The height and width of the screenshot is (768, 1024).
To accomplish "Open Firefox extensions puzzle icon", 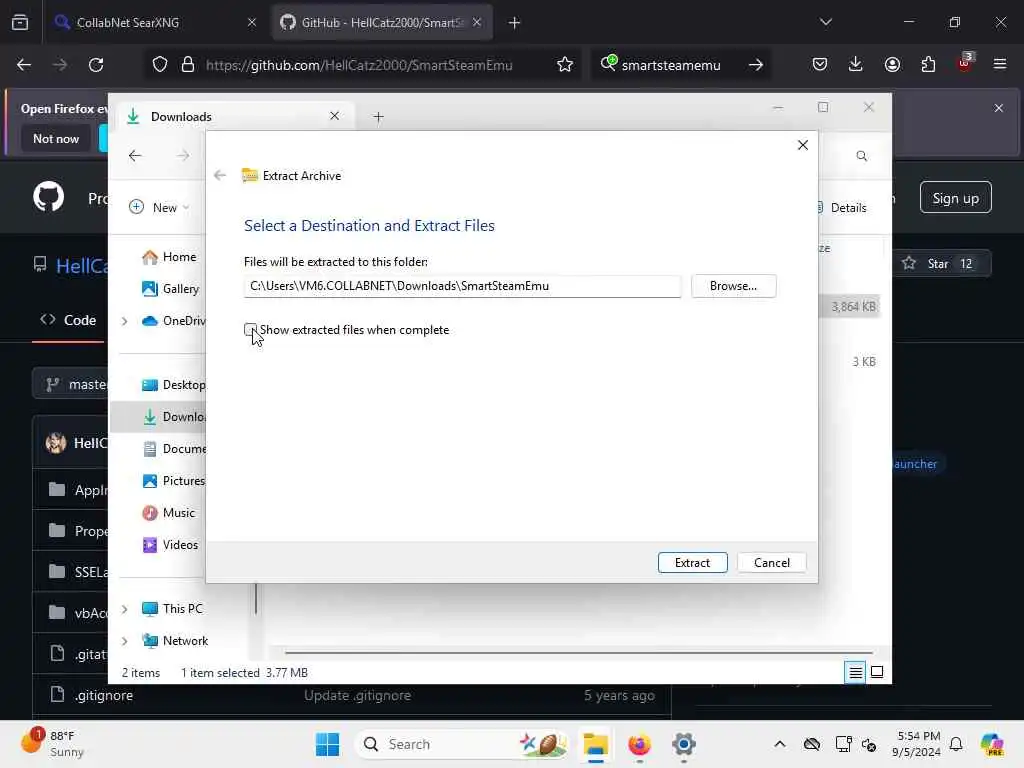I will (x=928, y=65).
